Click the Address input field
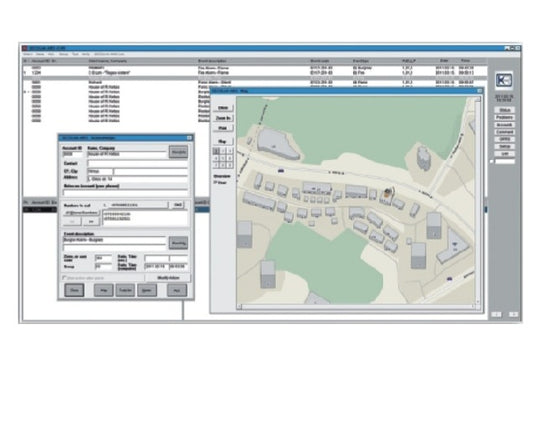The image size is (533, 427). point(138,179)
